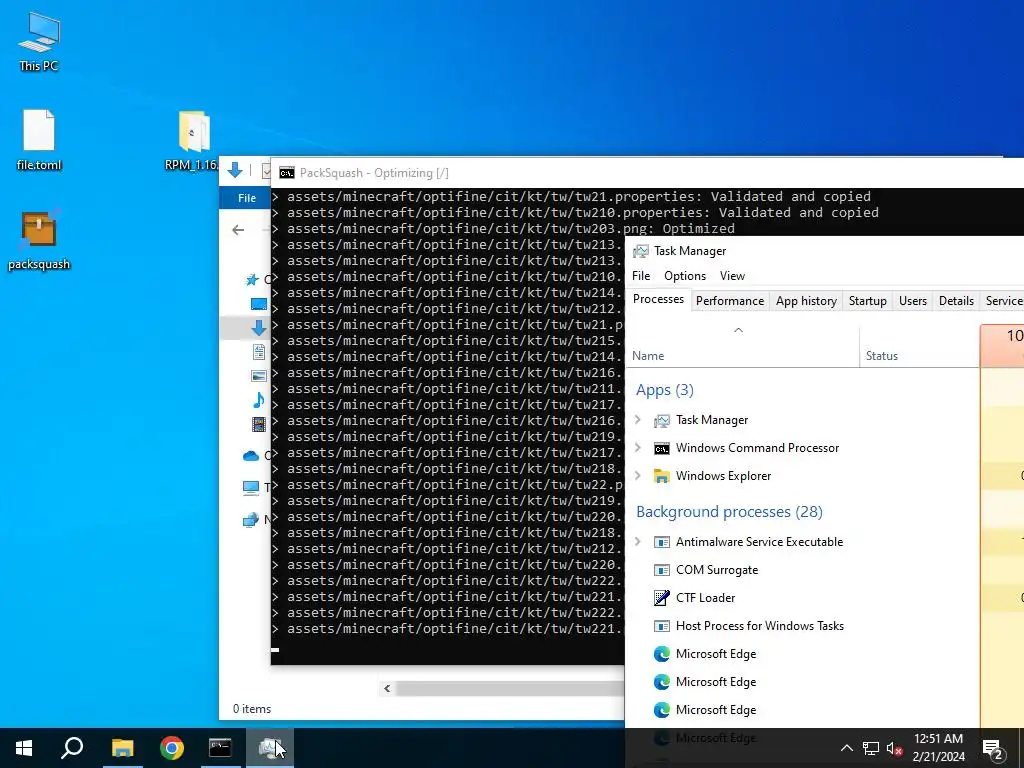This screenshot has width=1024, height=768.
Task: Click the Task Manager title bar icon
Action: point(641,251)
